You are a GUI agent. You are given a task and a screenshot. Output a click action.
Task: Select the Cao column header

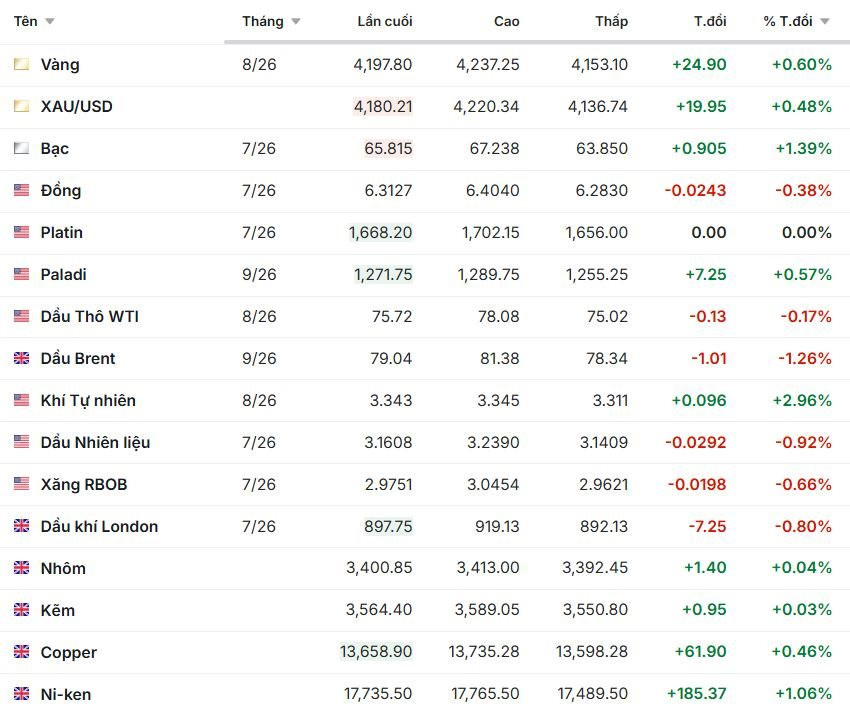click(x=506, y=22)
